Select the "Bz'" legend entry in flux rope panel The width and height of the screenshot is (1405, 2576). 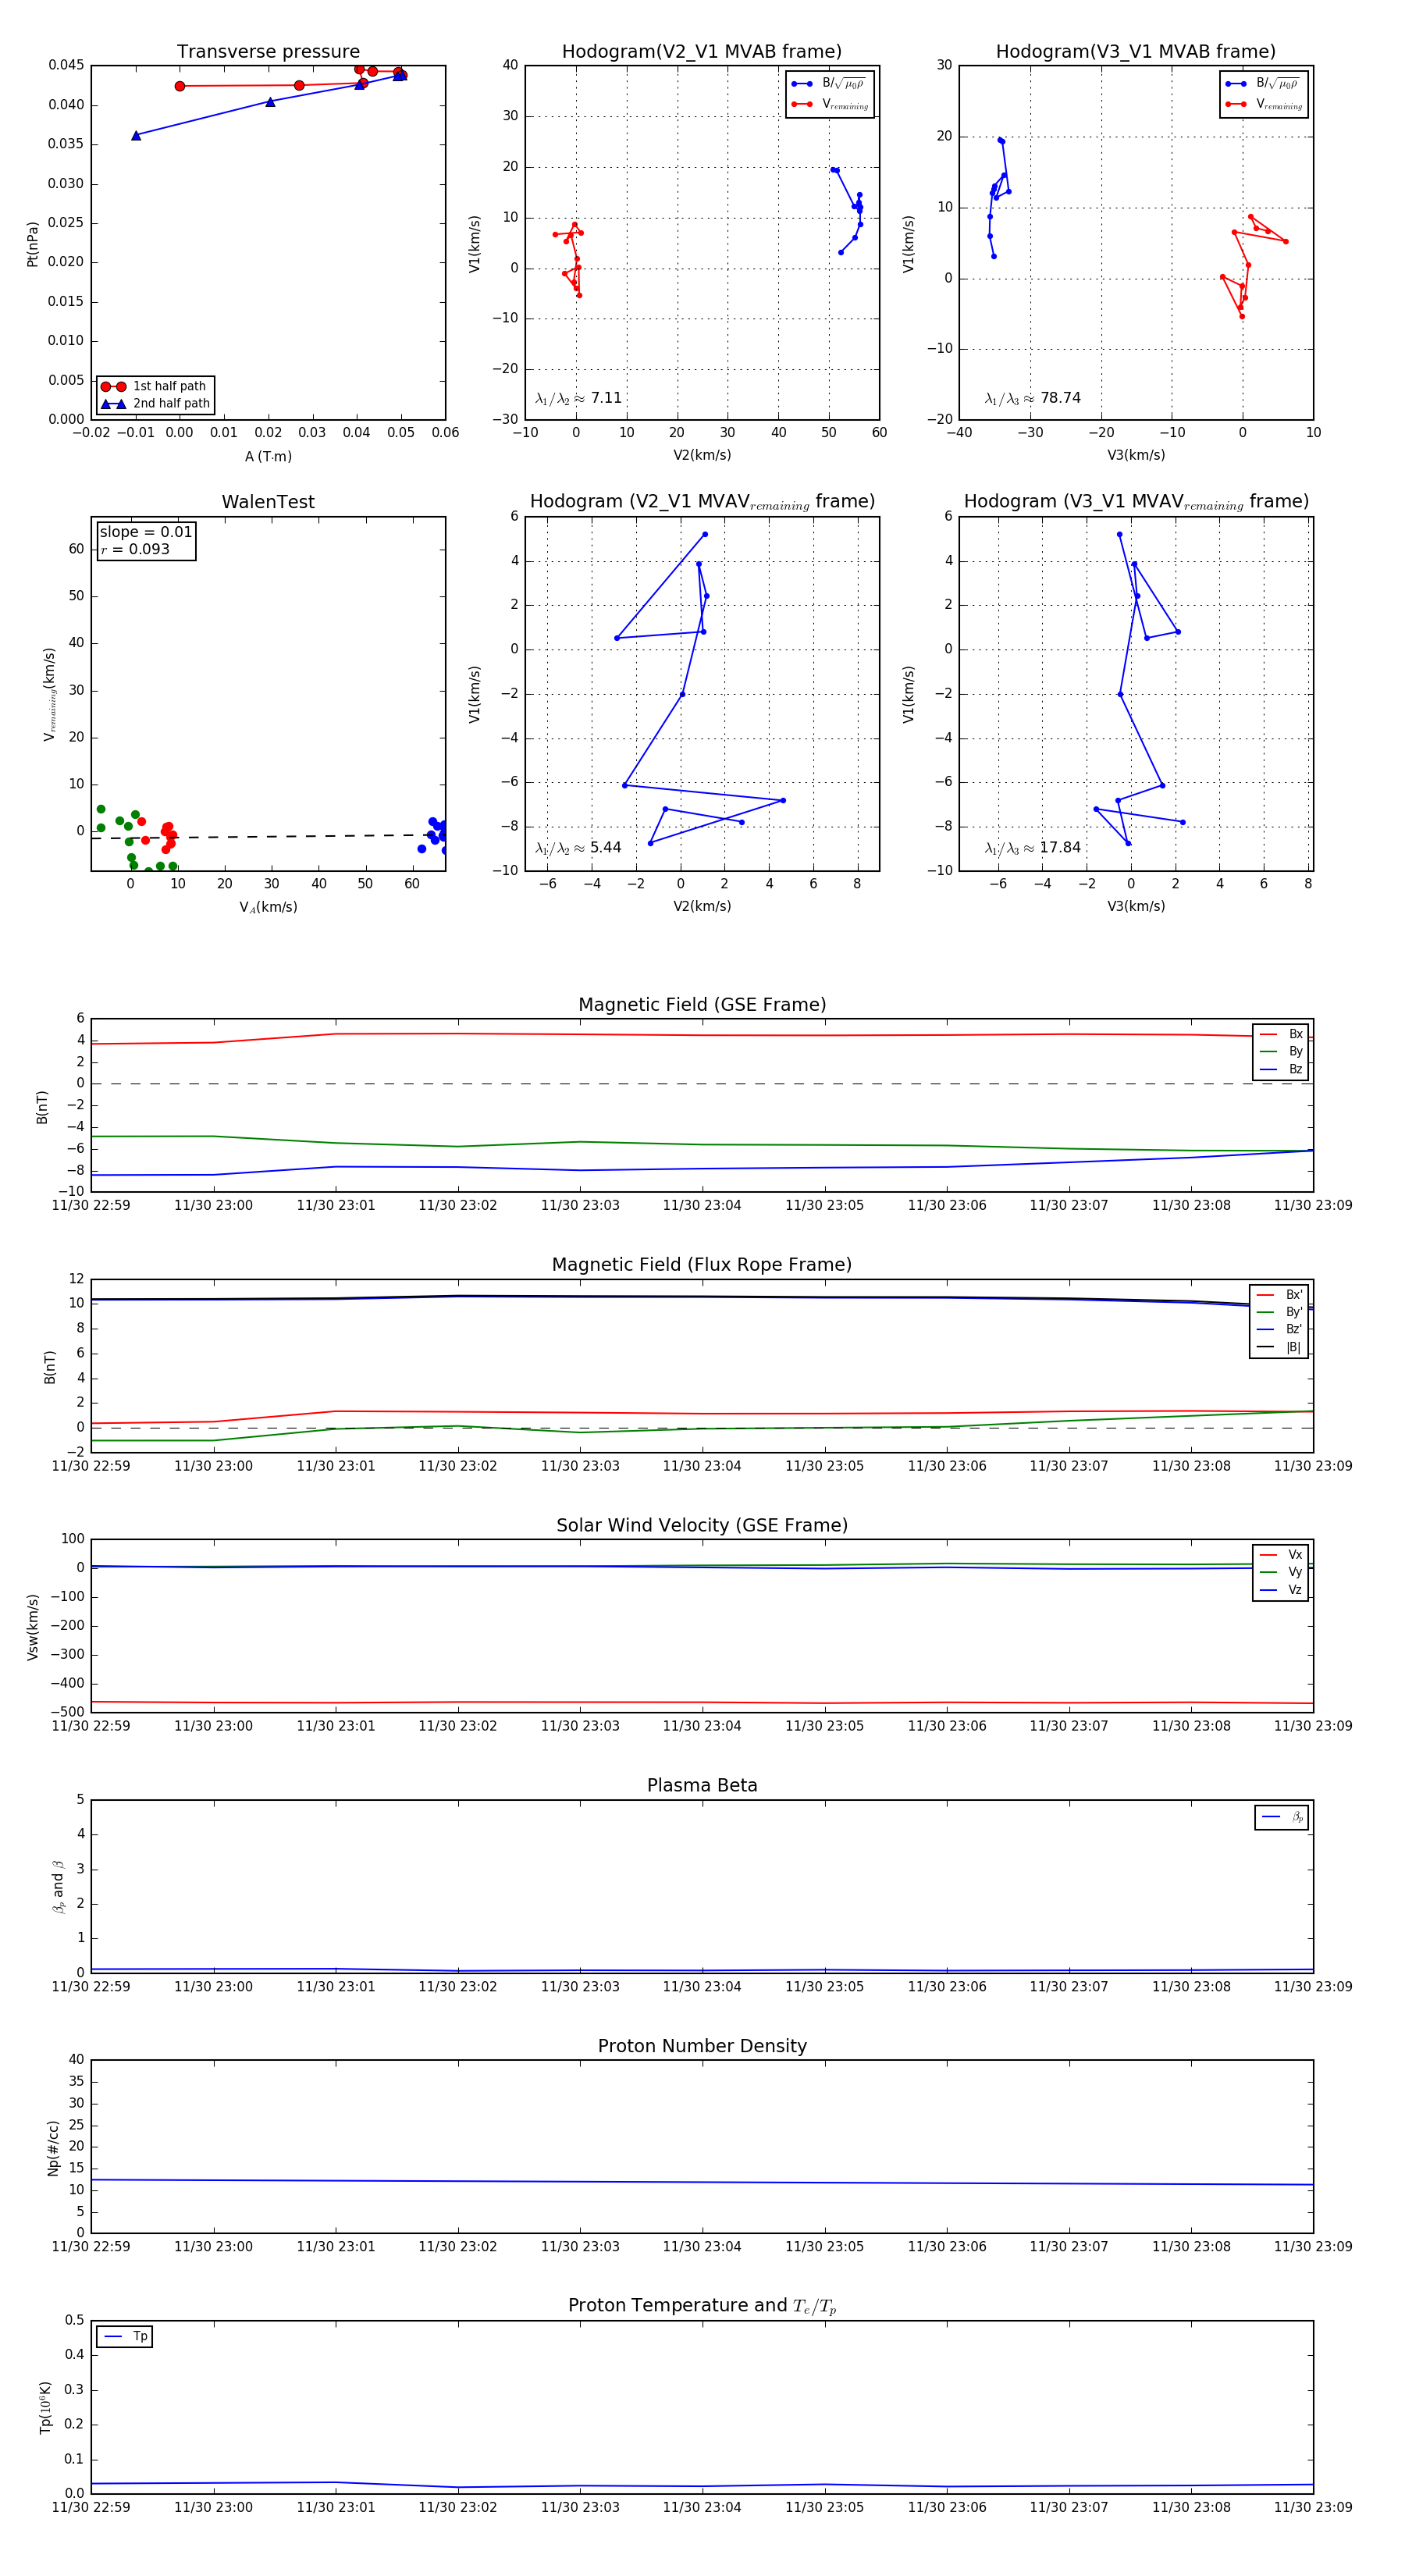click(x=1280, y=1329)
